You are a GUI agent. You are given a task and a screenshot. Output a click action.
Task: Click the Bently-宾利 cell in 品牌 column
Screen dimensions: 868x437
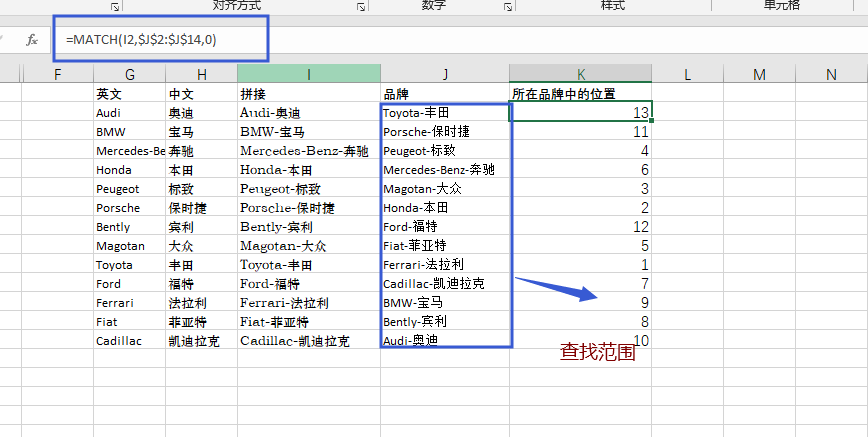click(445, 321)
